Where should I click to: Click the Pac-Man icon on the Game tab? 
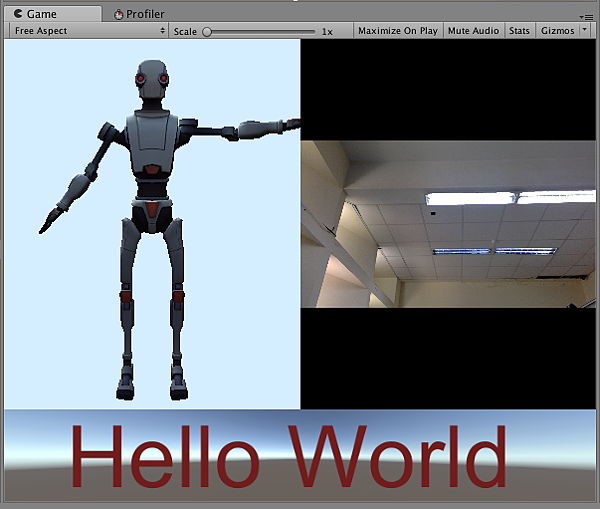18,14
